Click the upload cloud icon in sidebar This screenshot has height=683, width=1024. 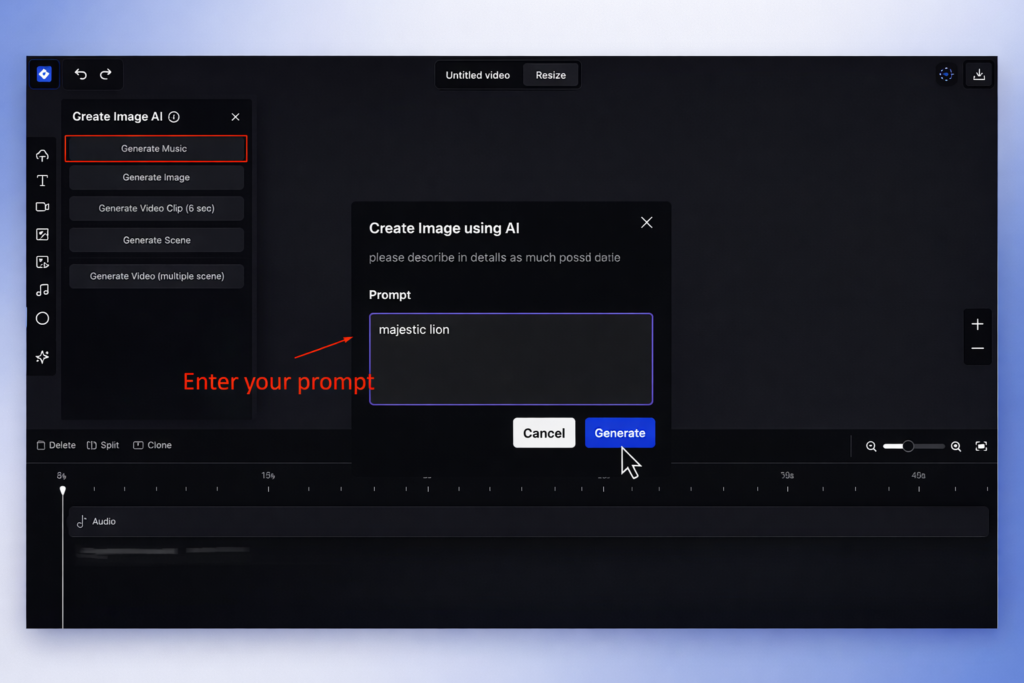tap(42, 155)
